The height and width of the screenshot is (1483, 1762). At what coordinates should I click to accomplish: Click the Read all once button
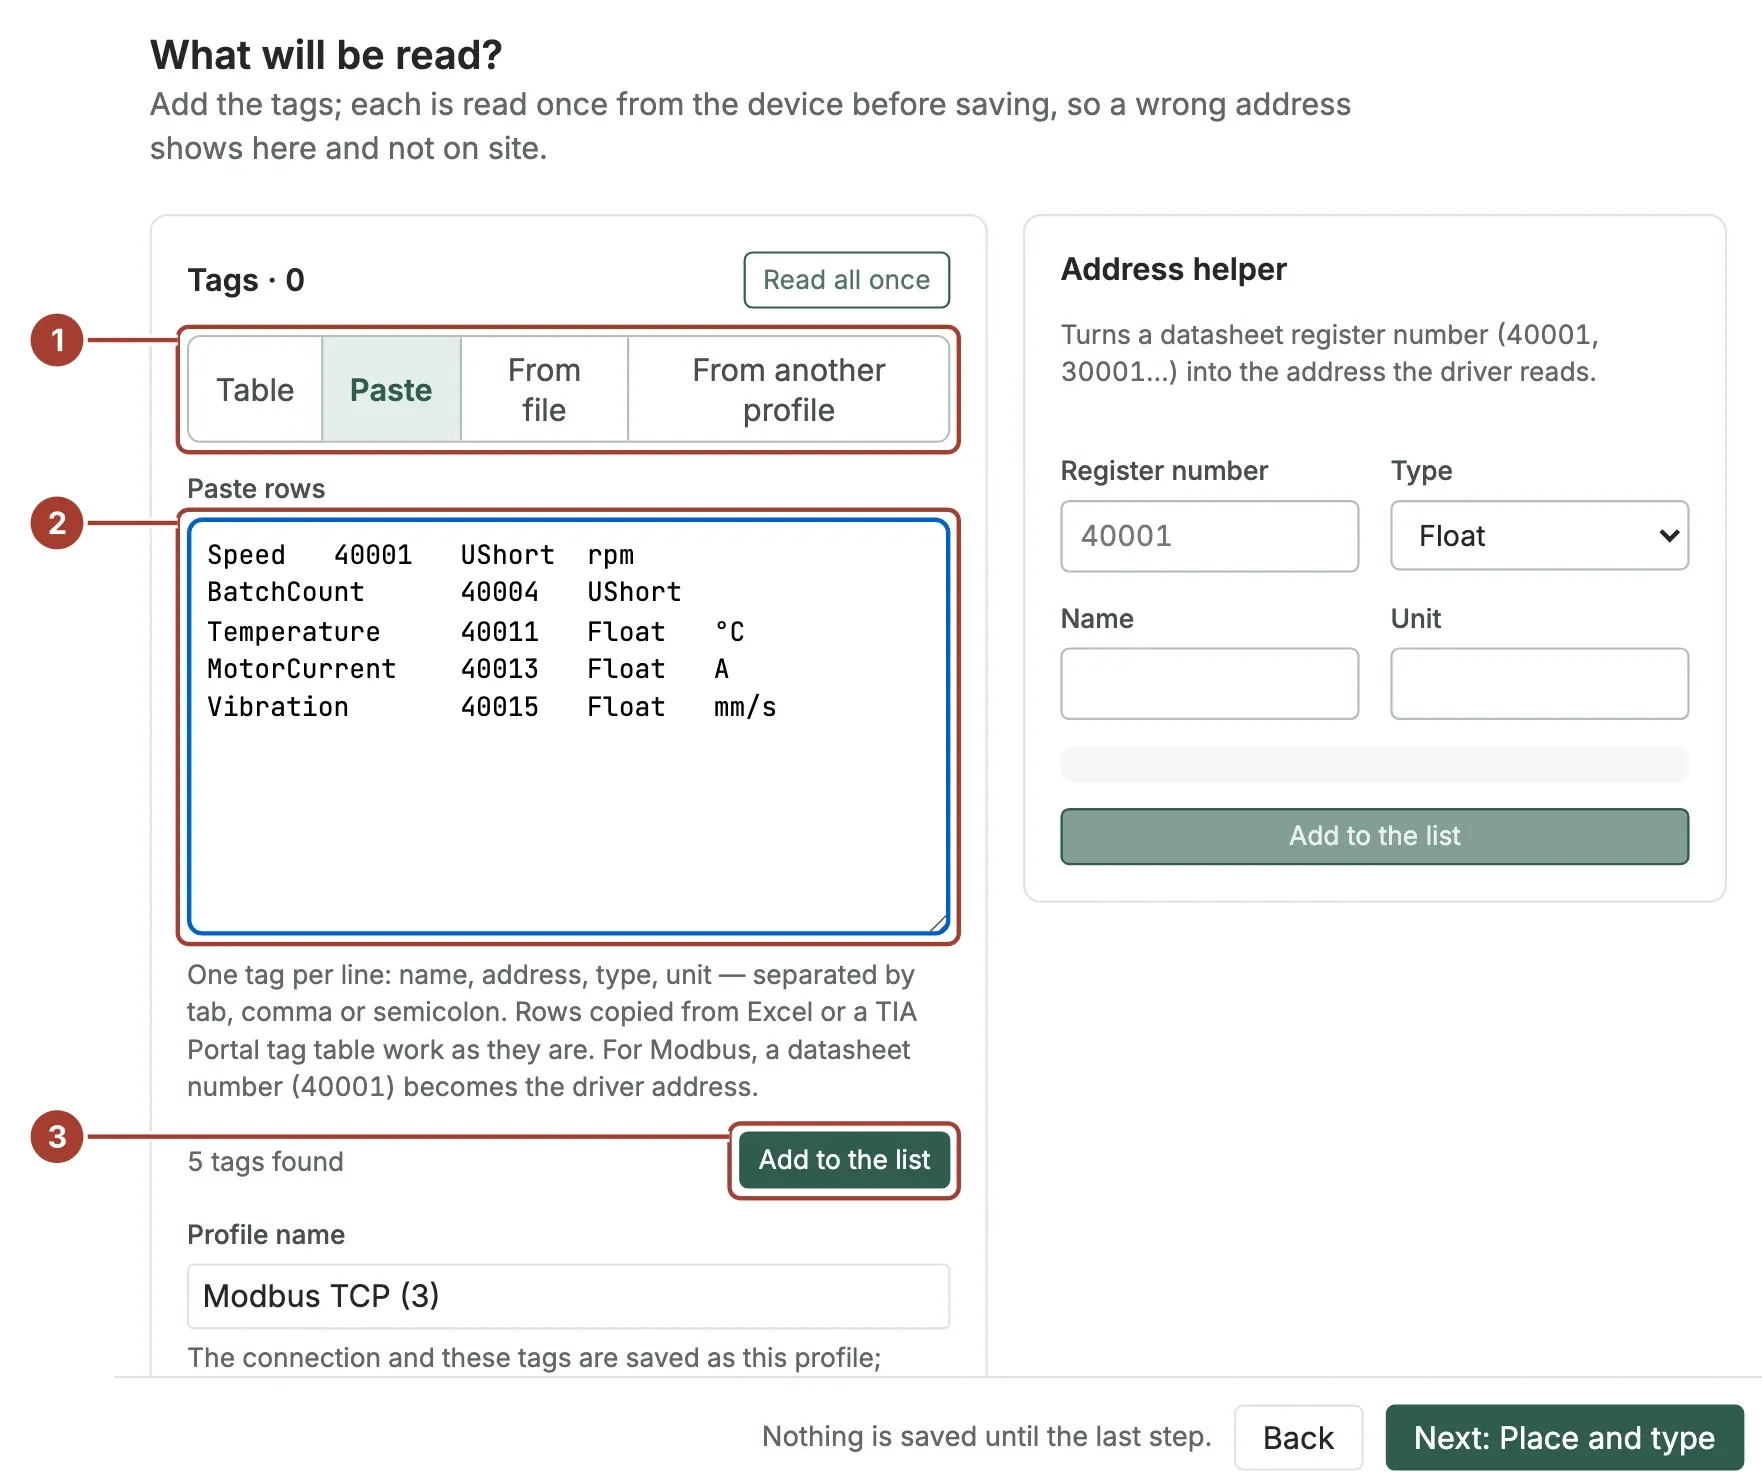coord(846,280)
